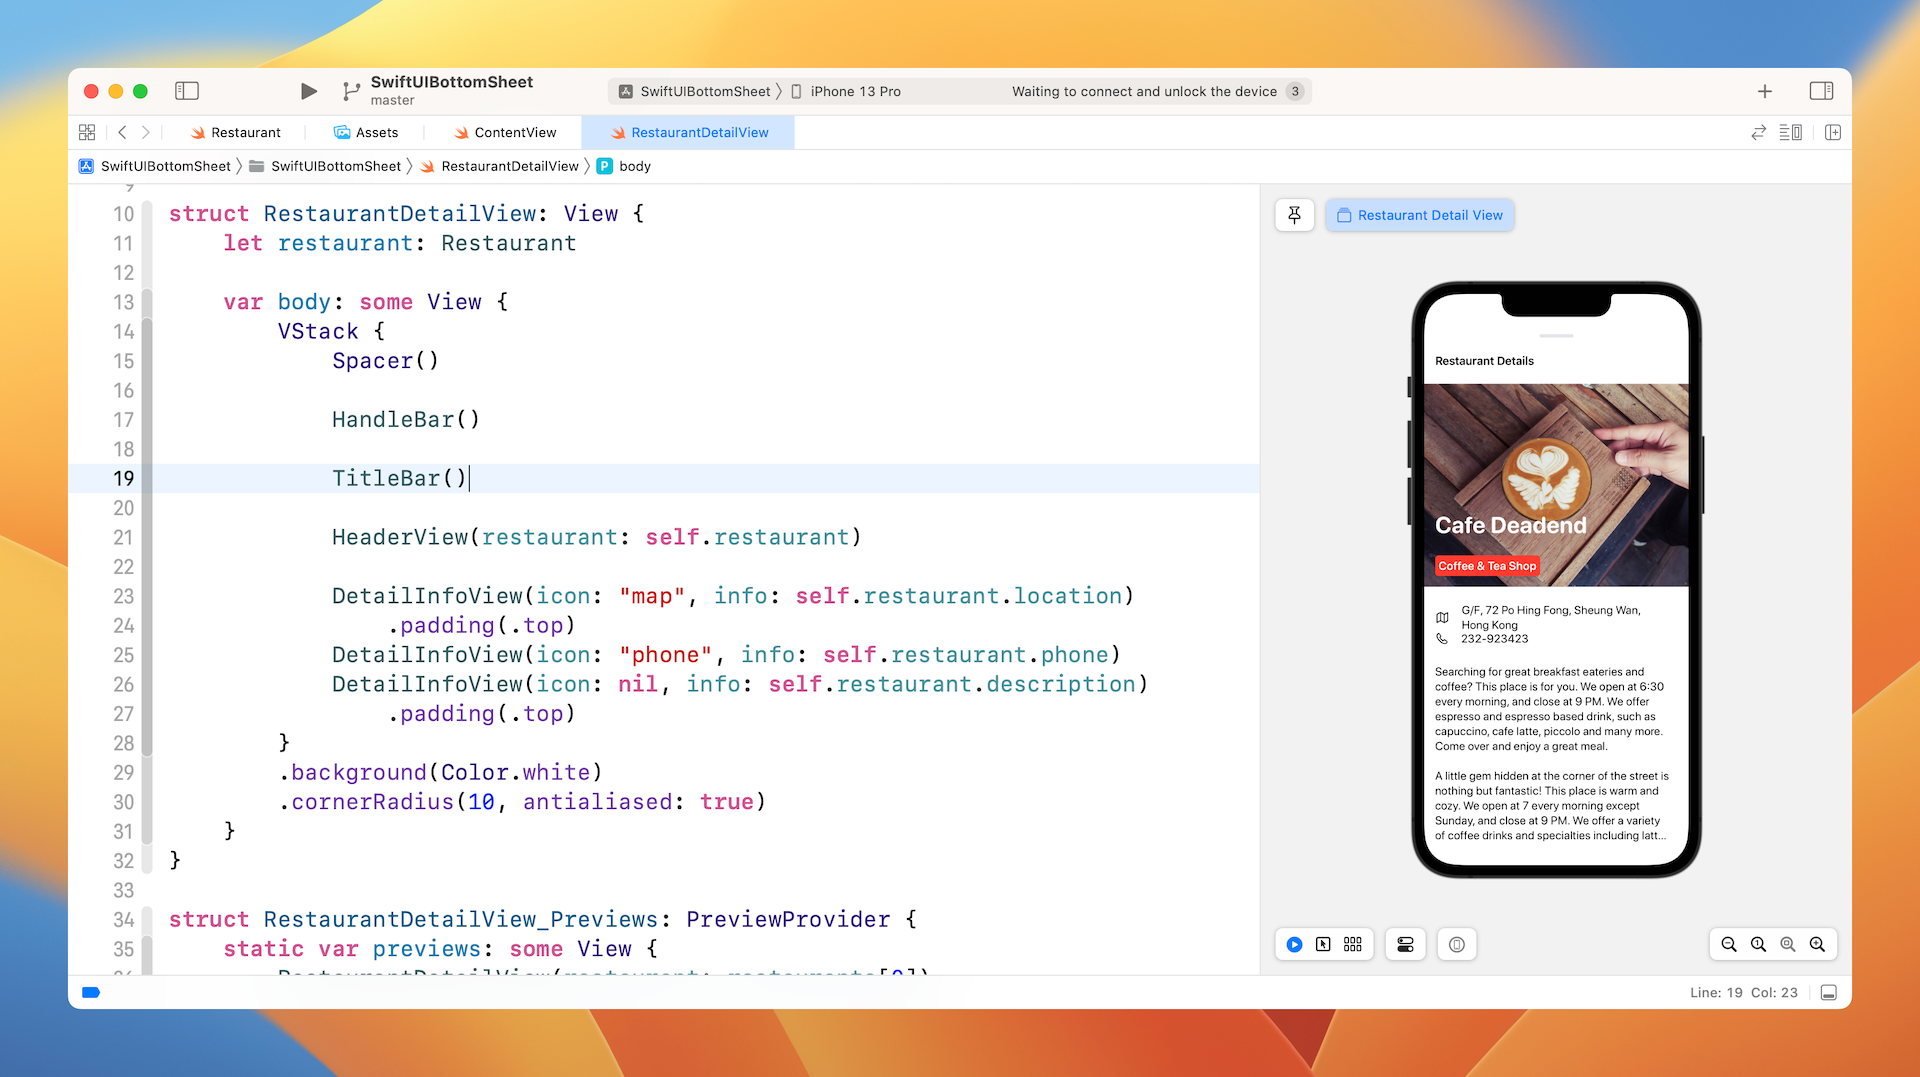Open the library with the plus button
This screenshot has width=1920, height=1077.
(1764, 91)
